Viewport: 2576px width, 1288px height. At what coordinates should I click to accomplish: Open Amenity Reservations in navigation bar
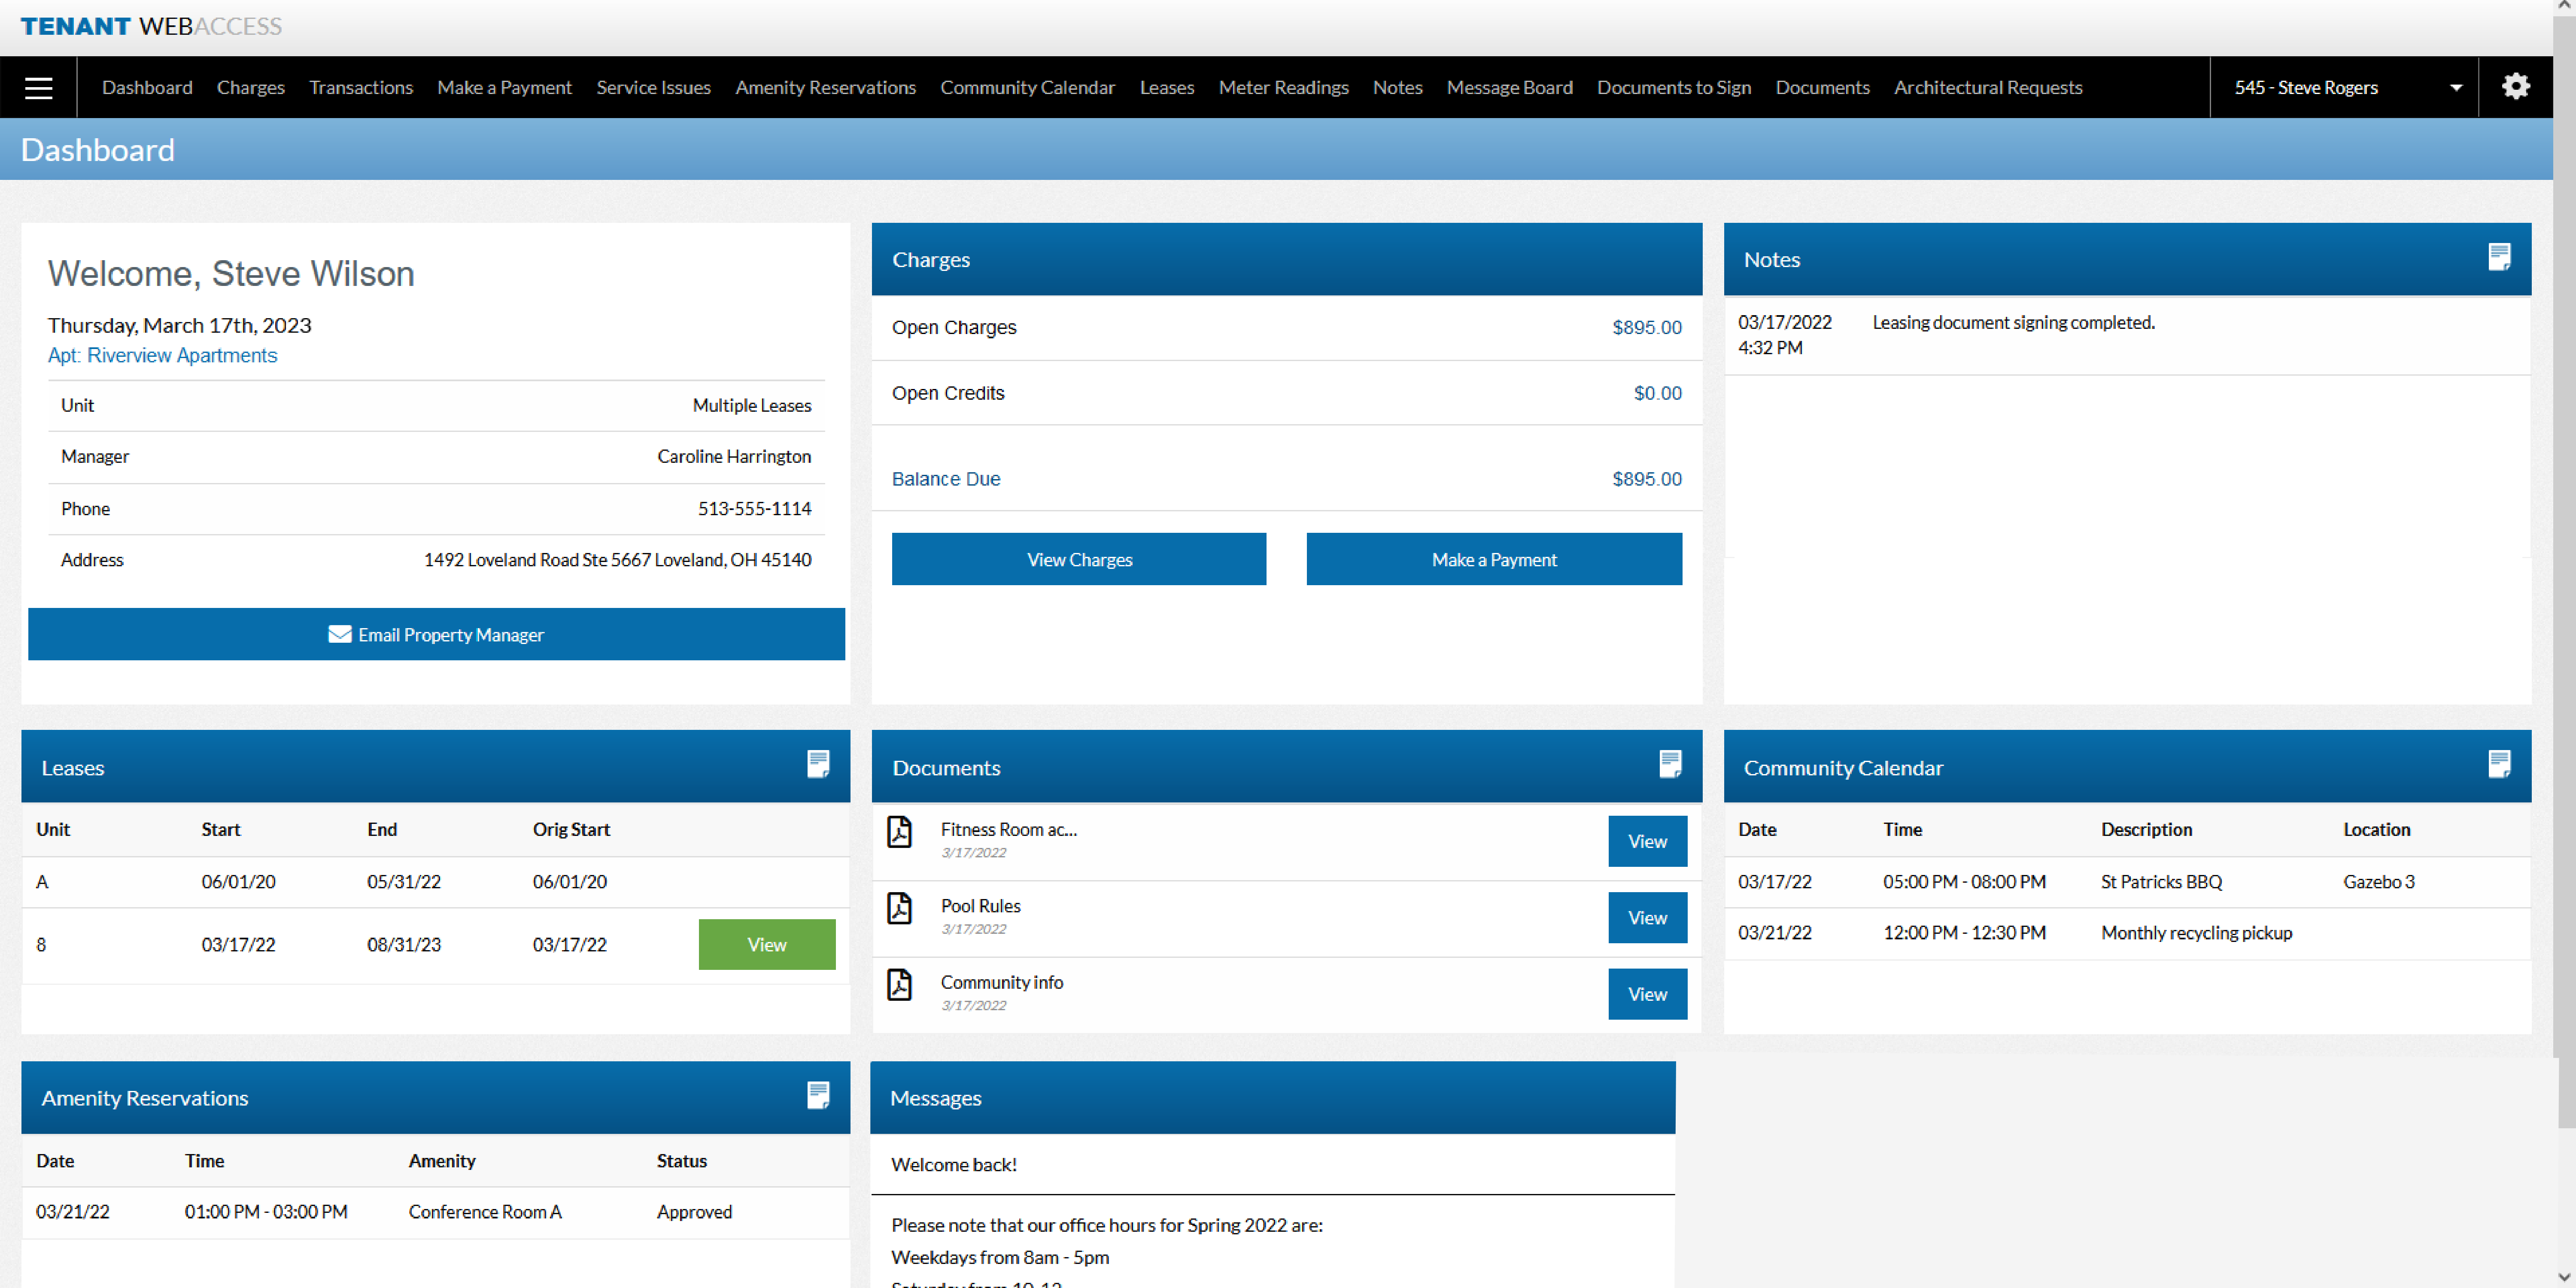click(826, 87)
